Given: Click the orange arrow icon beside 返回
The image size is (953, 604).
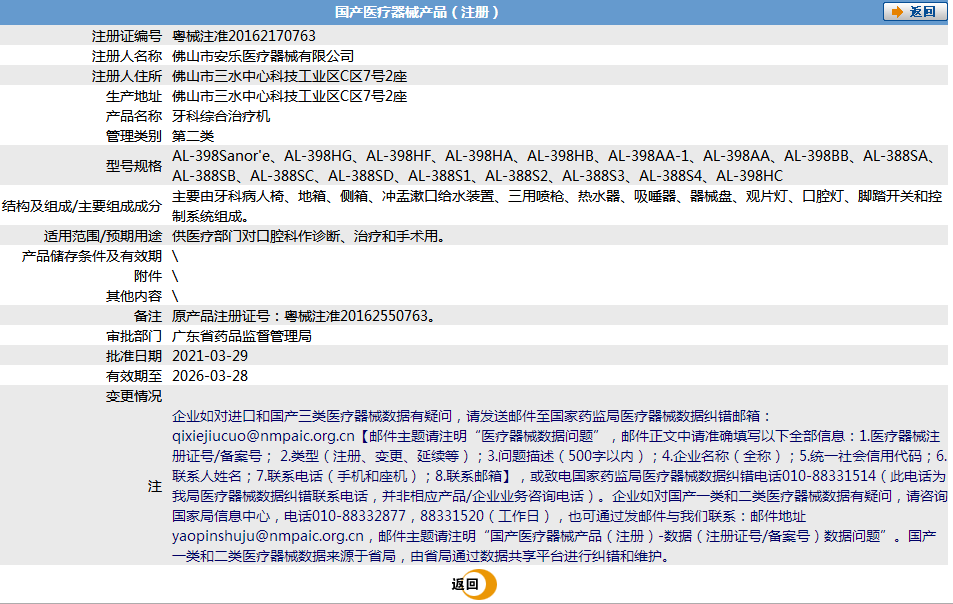Looking at the screenshot, I should click(897, 12).
